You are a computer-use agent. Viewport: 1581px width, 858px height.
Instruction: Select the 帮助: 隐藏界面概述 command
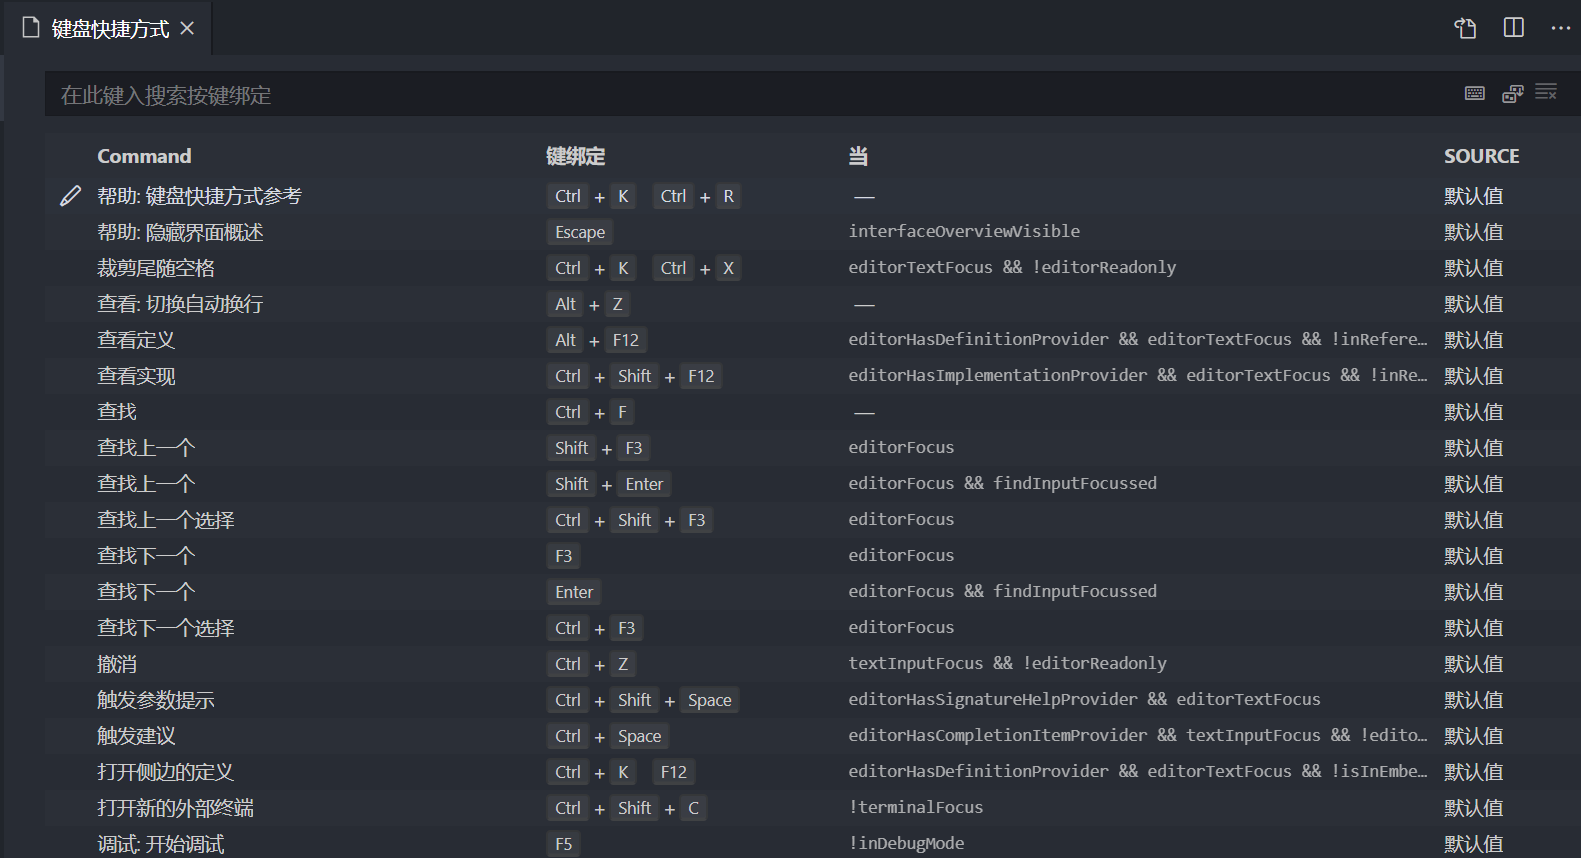click(180, 232)
